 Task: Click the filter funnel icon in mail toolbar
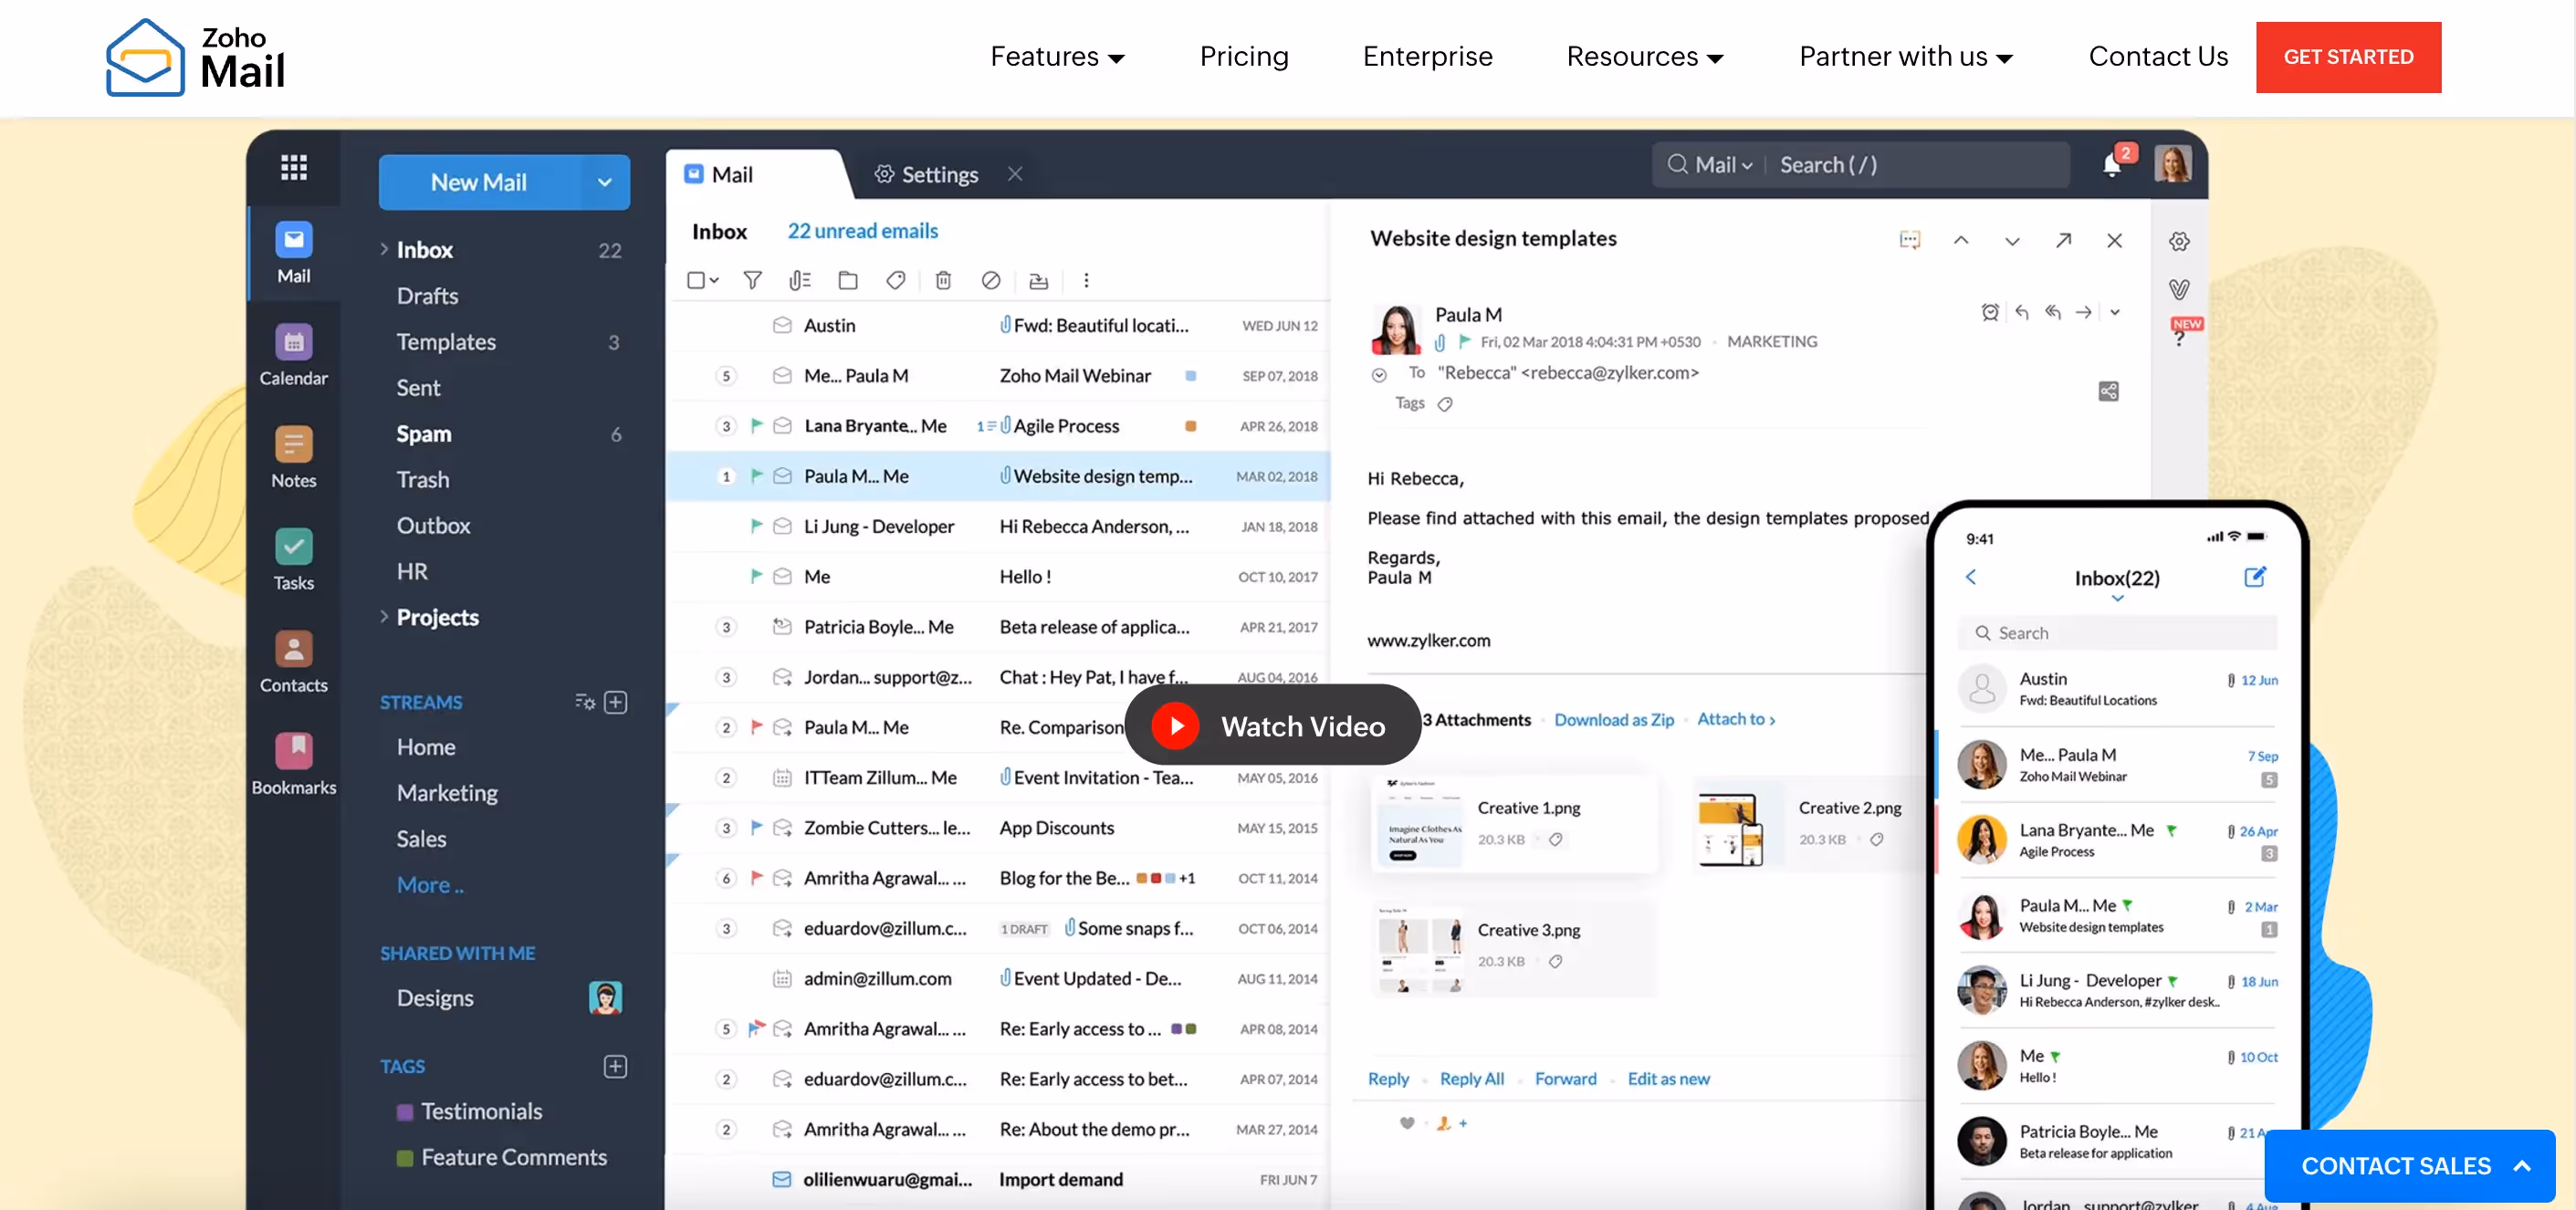(752, 280)
